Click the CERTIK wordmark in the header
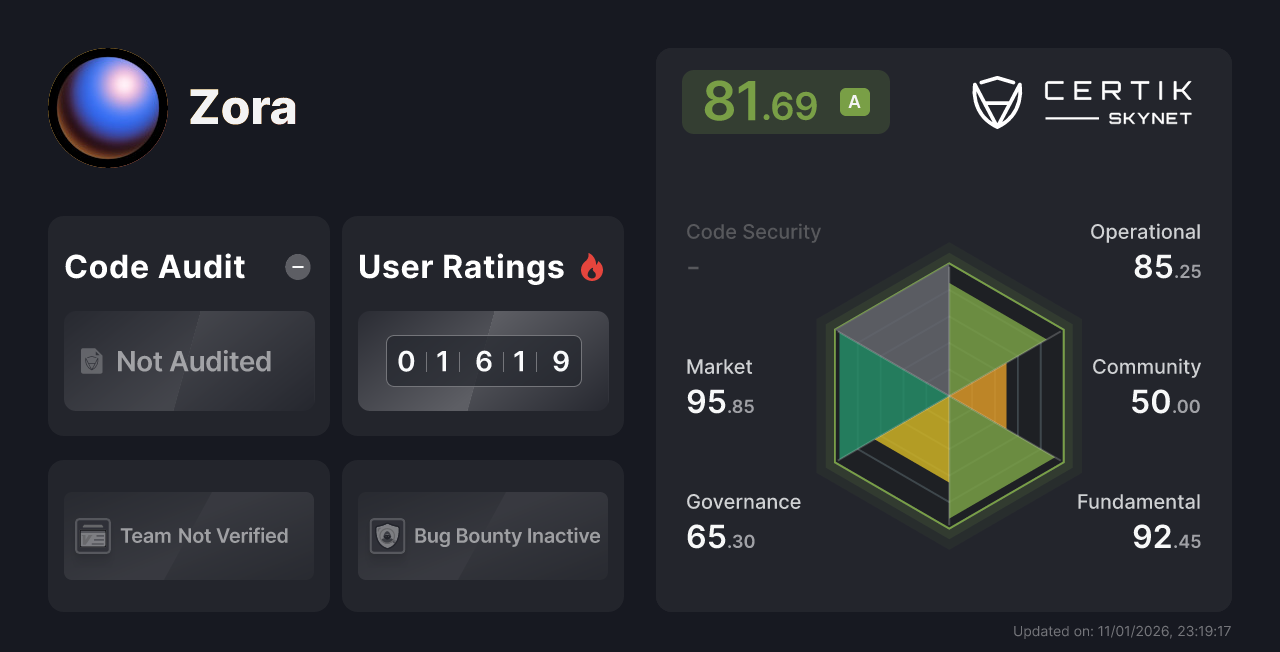Image resolution: width=1280 pixels, height=652 pixels. pos(1117,93)
